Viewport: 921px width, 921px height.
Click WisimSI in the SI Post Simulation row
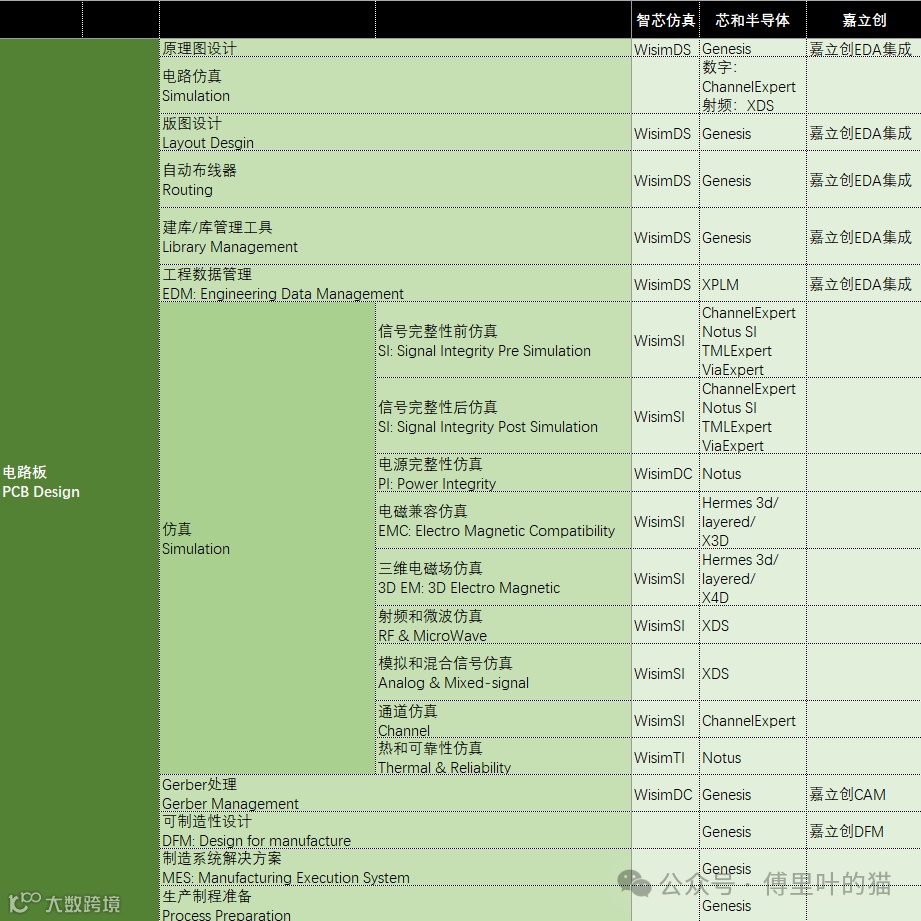pos(663,416)
